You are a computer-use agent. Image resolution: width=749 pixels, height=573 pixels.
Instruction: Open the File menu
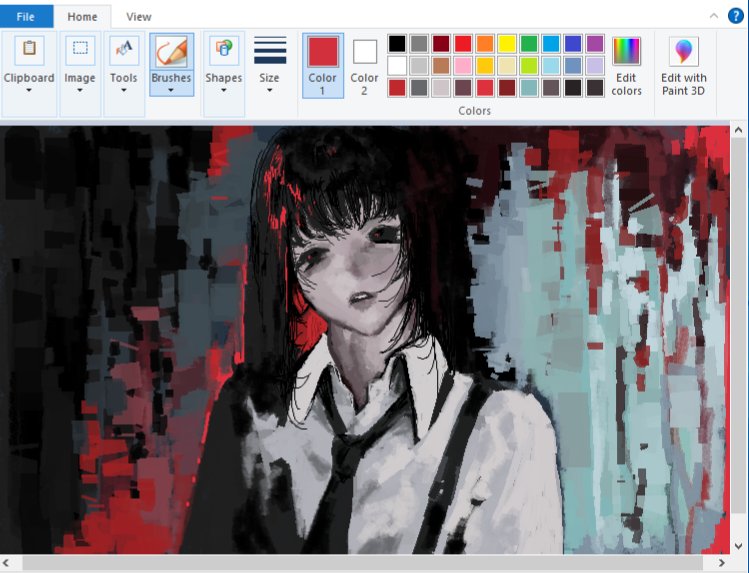[x=26, y=17]
